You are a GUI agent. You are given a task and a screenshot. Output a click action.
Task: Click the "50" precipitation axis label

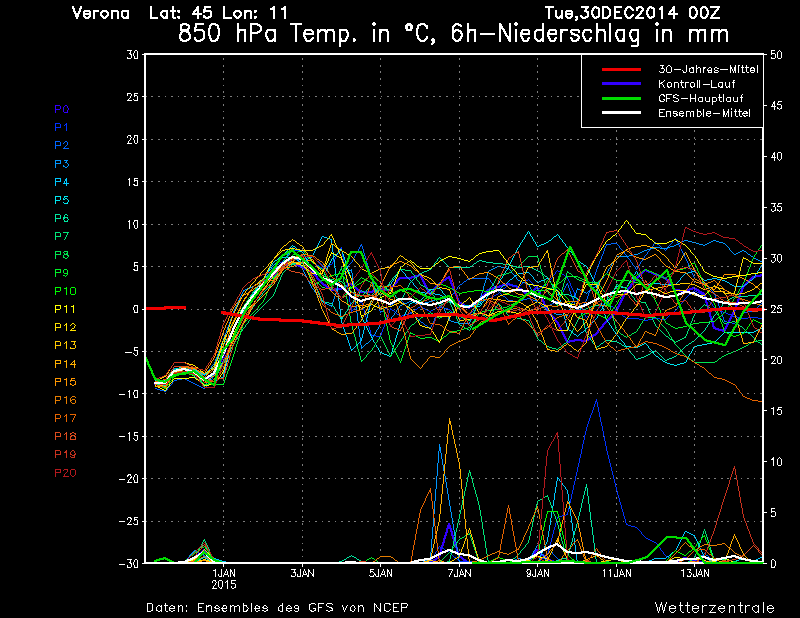[x=776, y=55]
